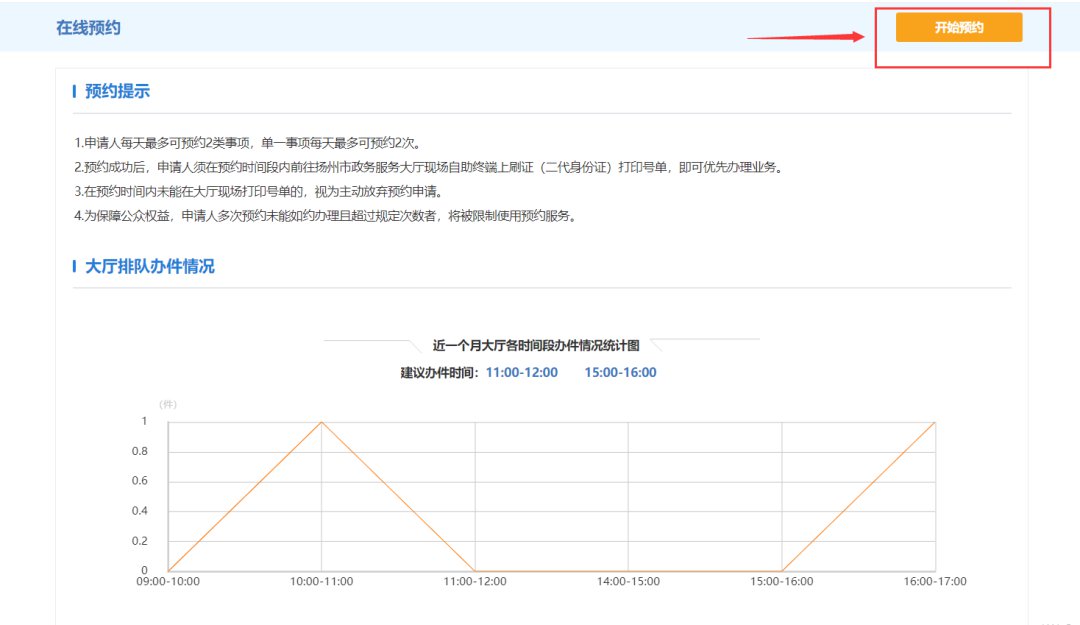This screenshot has height=625, width=1080.
Task: Select the 大厅排队办件情况 section heading
Action: (149, 267)
